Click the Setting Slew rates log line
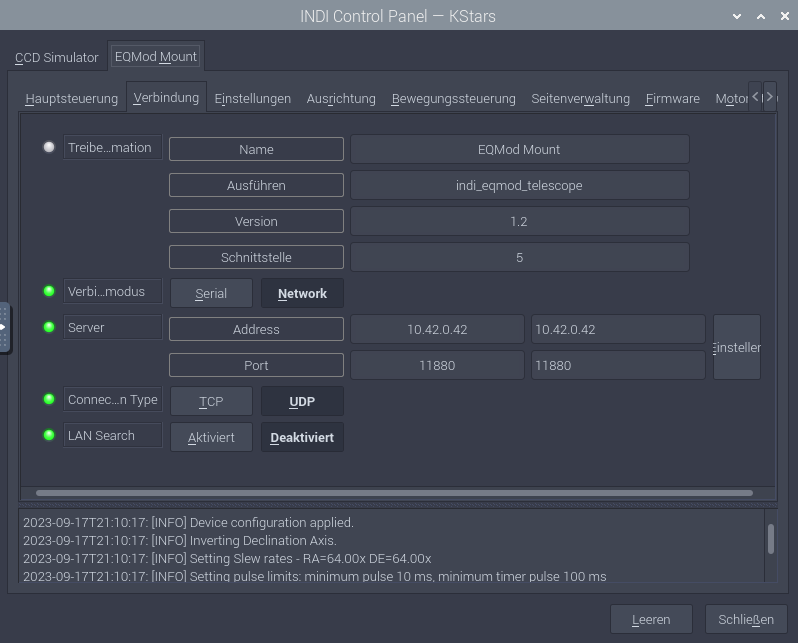 click(x=227, y=558)
